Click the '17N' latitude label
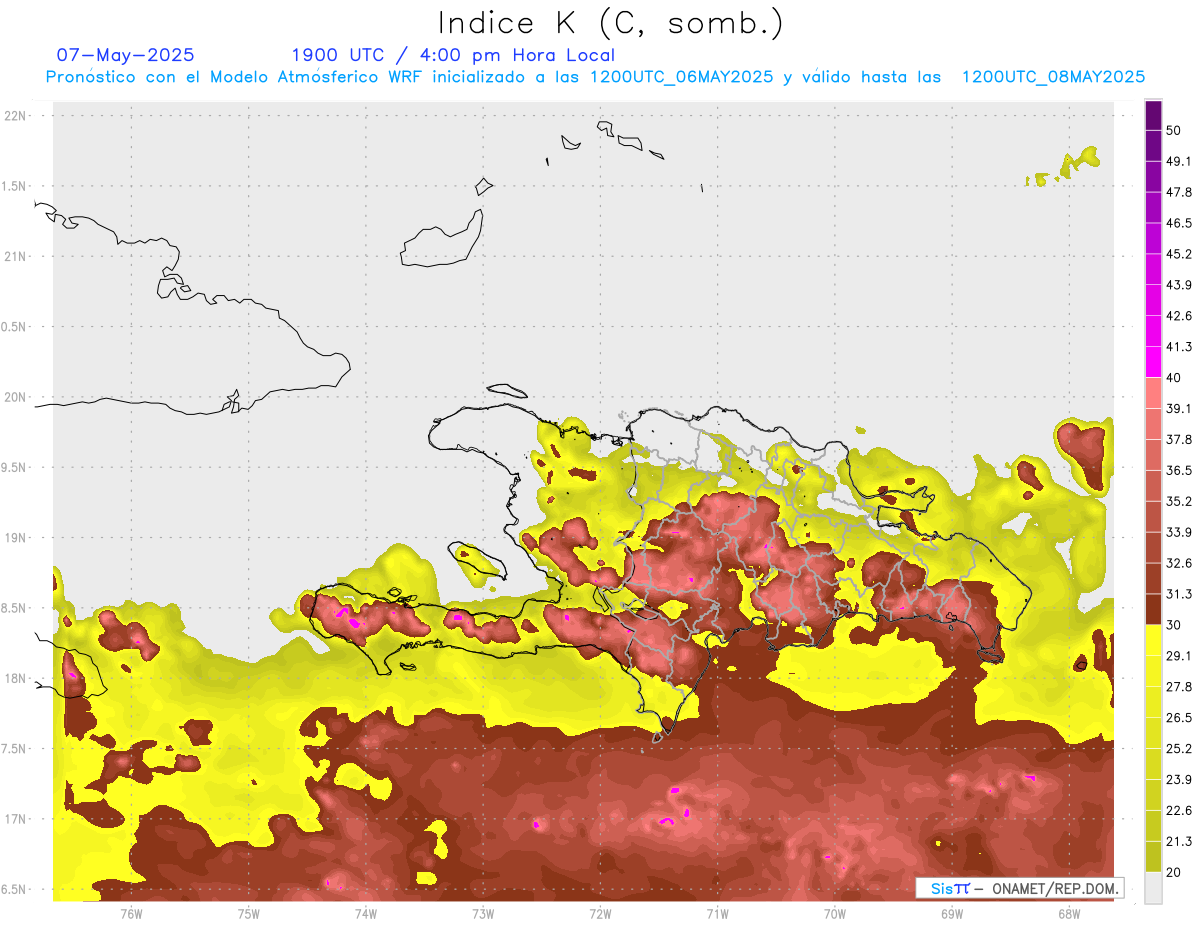This screenshot has width=1200, height=927. pos(15,819)
